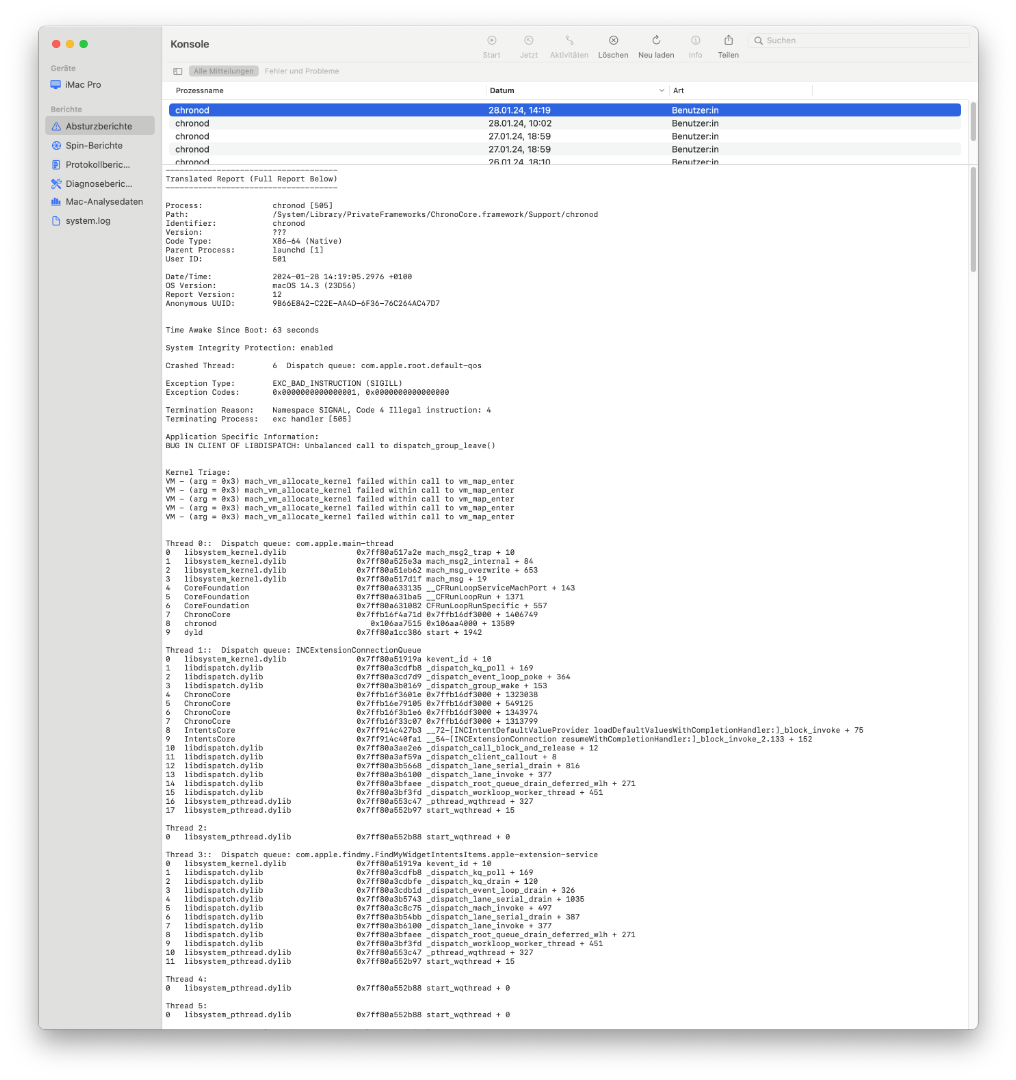Click the EXC_BAD_INSTRUCTION (SIGILL) exception text
The width and height of the screenshot is (1016, 1080).
click(x=338, y=384)
